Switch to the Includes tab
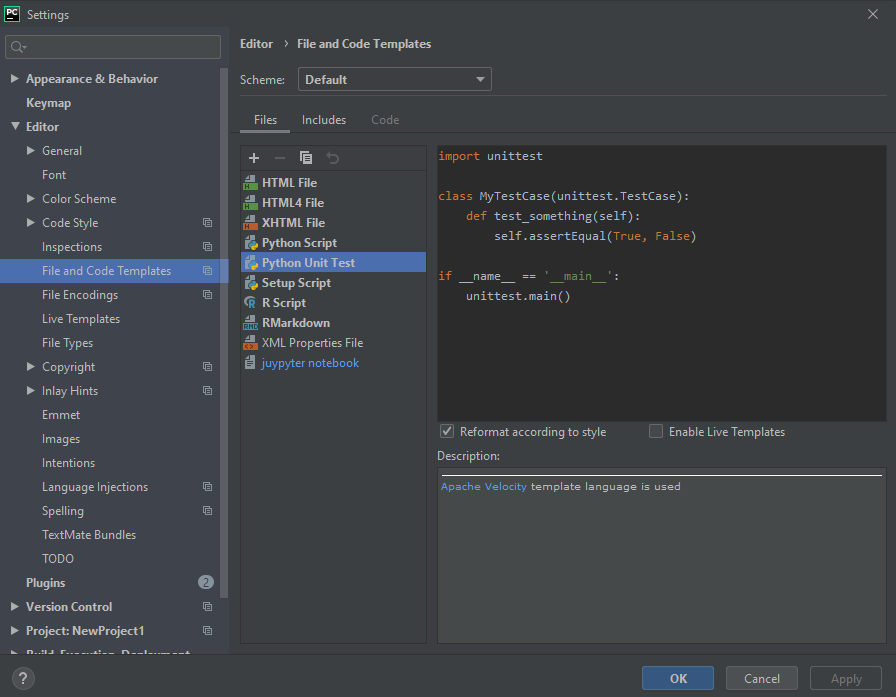Viewport: 896px width, 697px height. (323, 119)
